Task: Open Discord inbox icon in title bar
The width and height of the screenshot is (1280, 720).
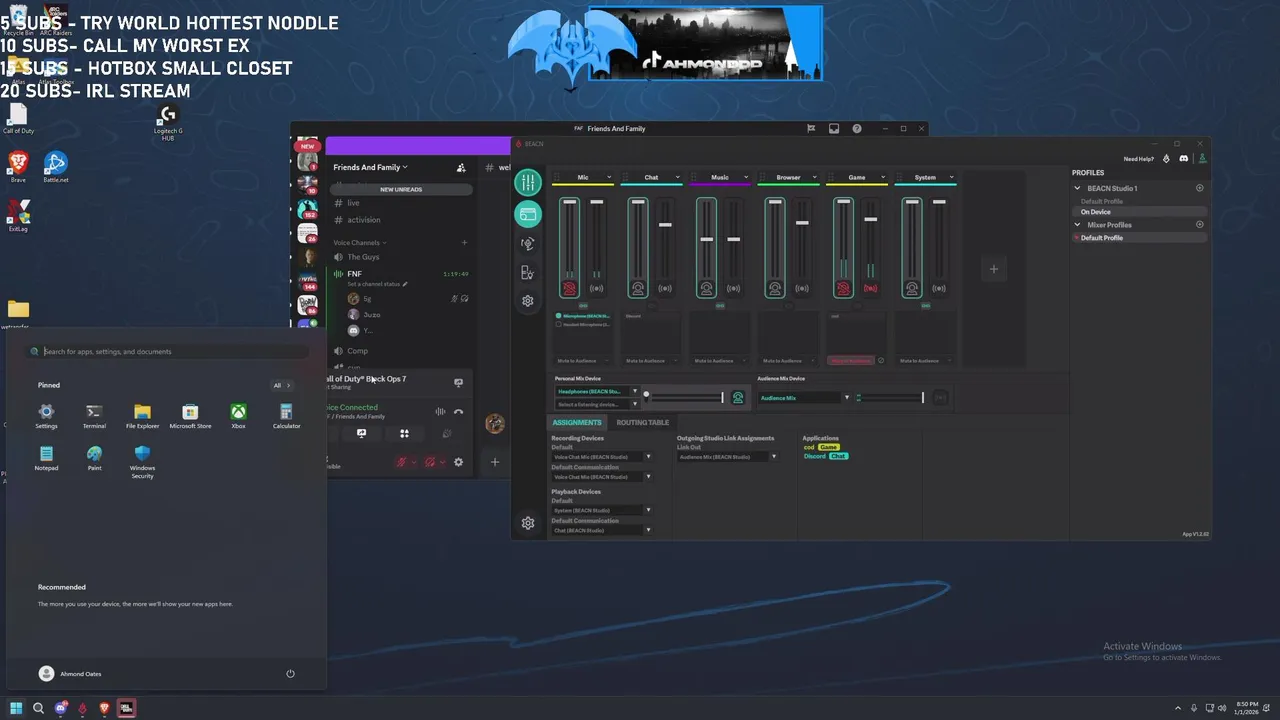Action: (x=834, y=128)
